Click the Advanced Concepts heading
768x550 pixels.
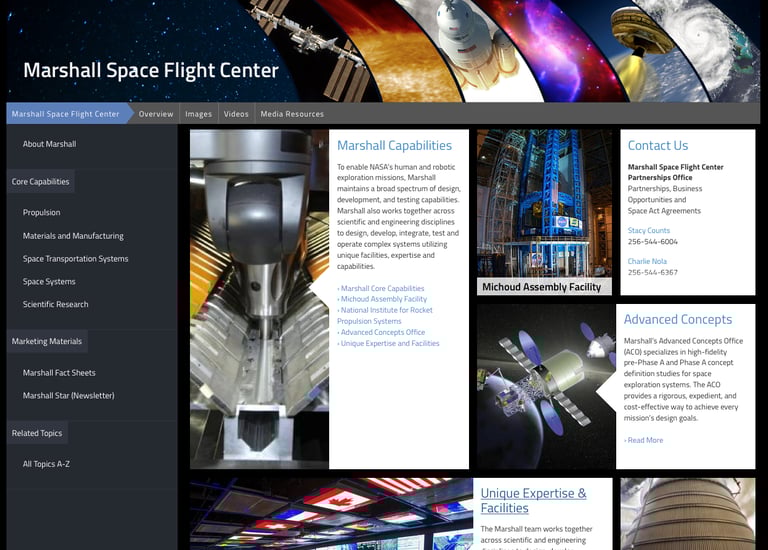click(x=678, y=319)
